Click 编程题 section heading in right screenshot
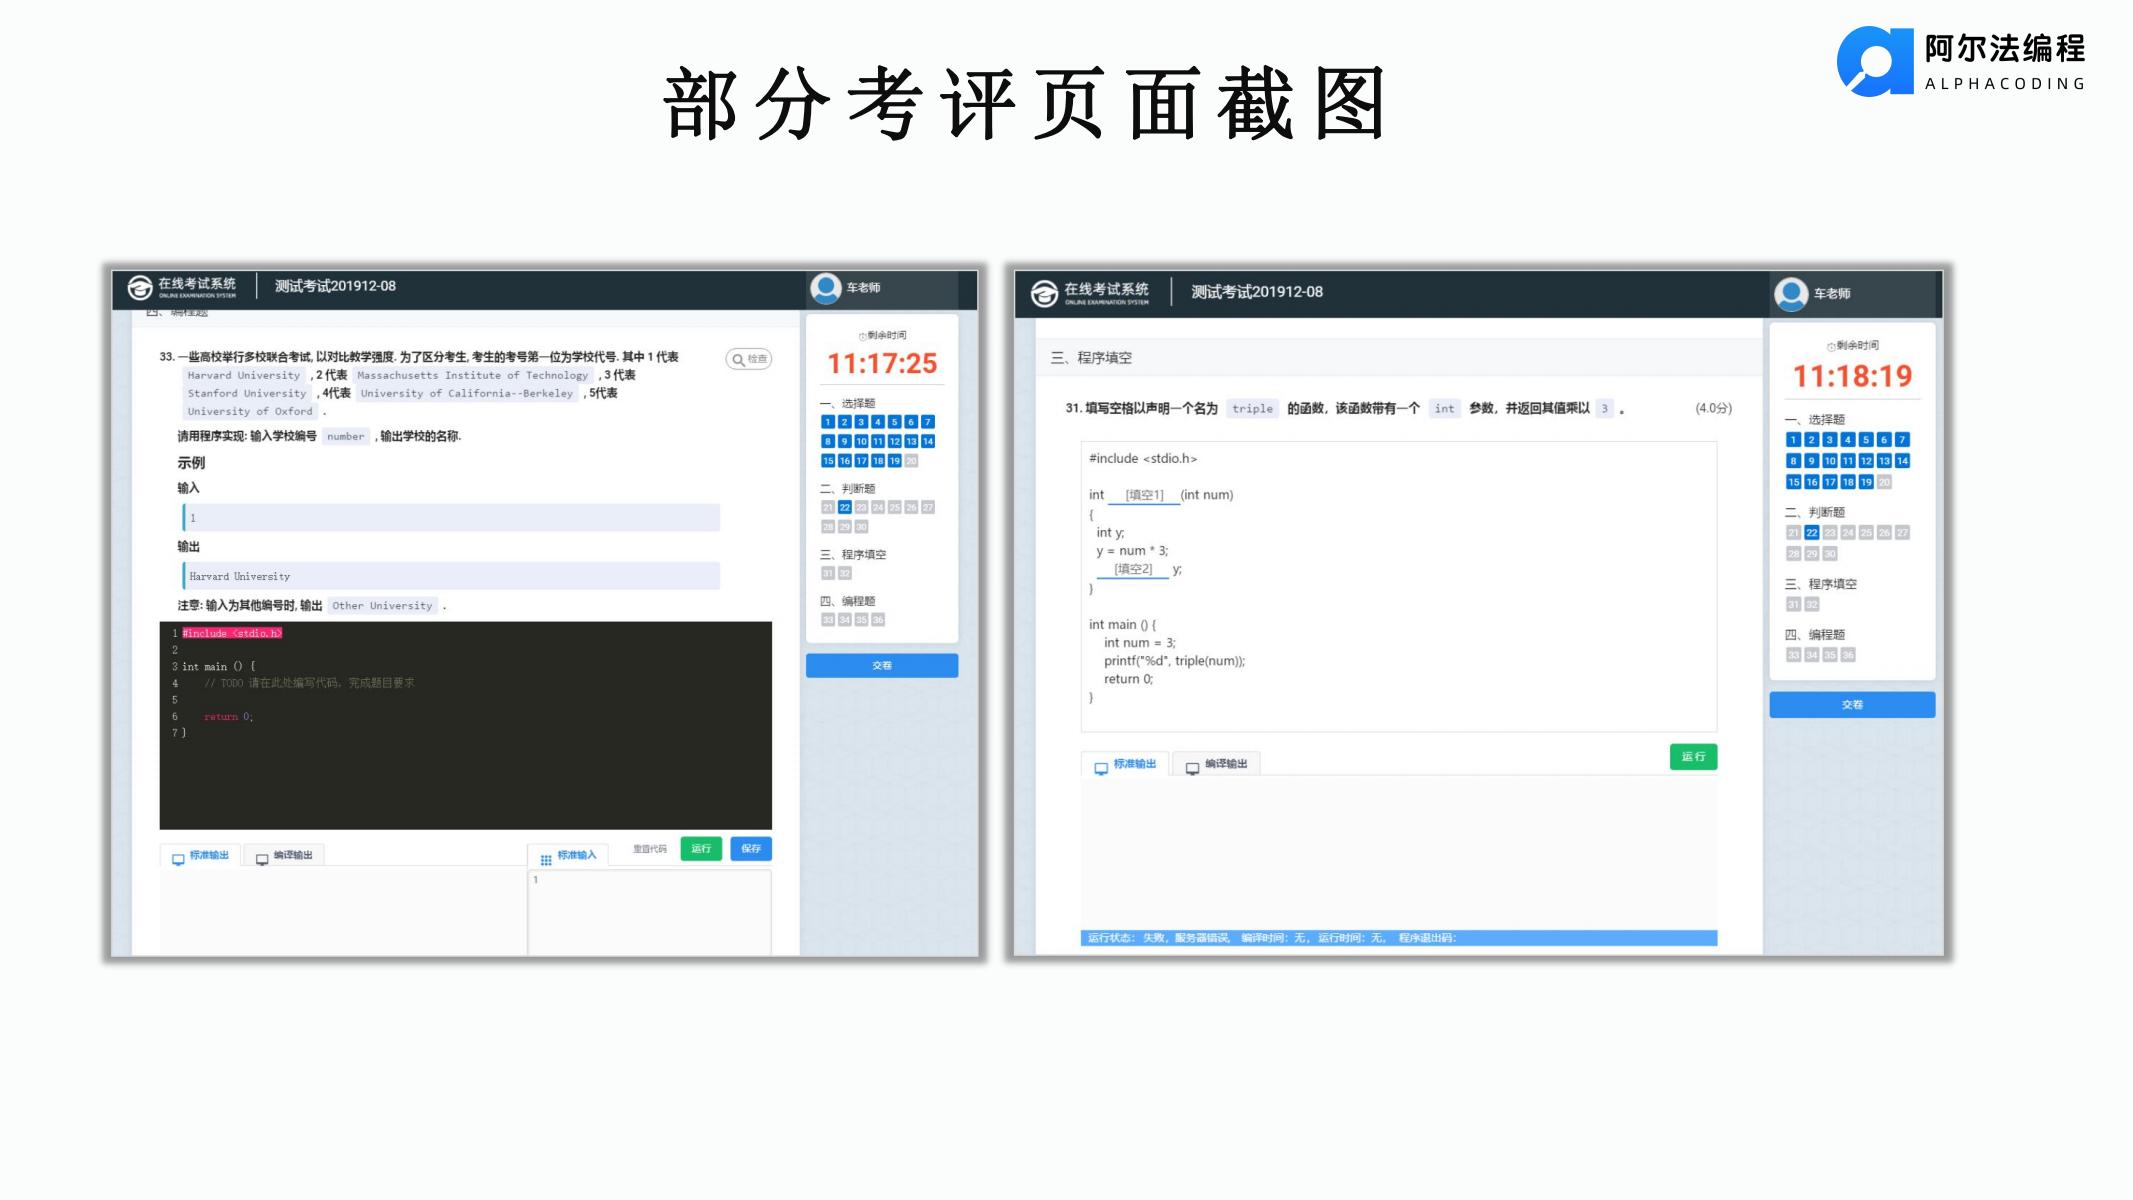Image resolution: width=2133 pixels, height=1200 pixels. [1816, 635]
